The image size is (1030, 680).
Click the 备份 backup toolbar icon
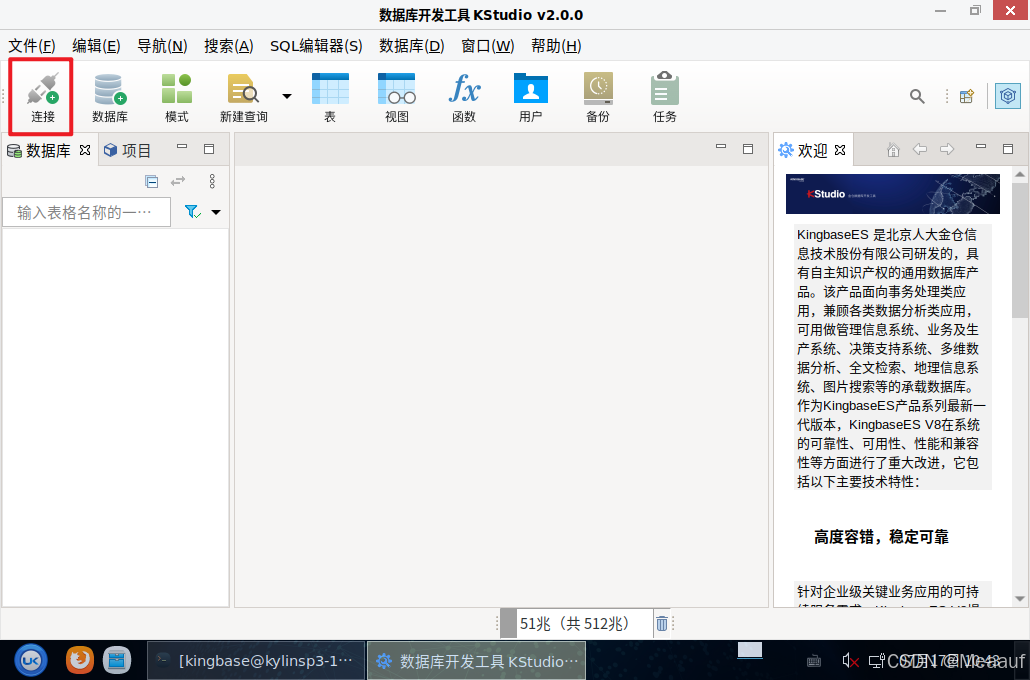[598, 97]
